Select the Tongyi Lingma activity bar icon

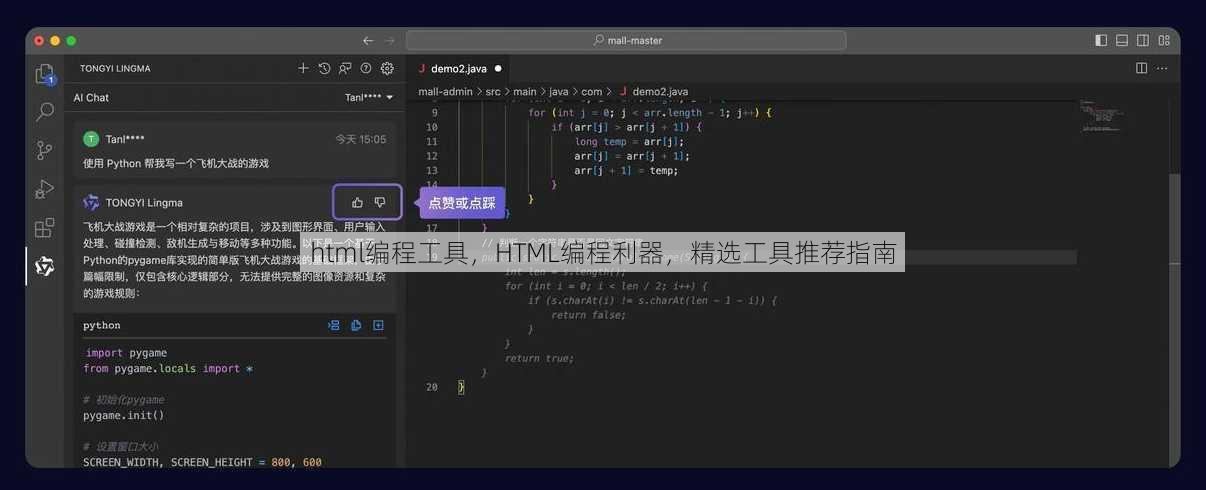pos(45,266)
